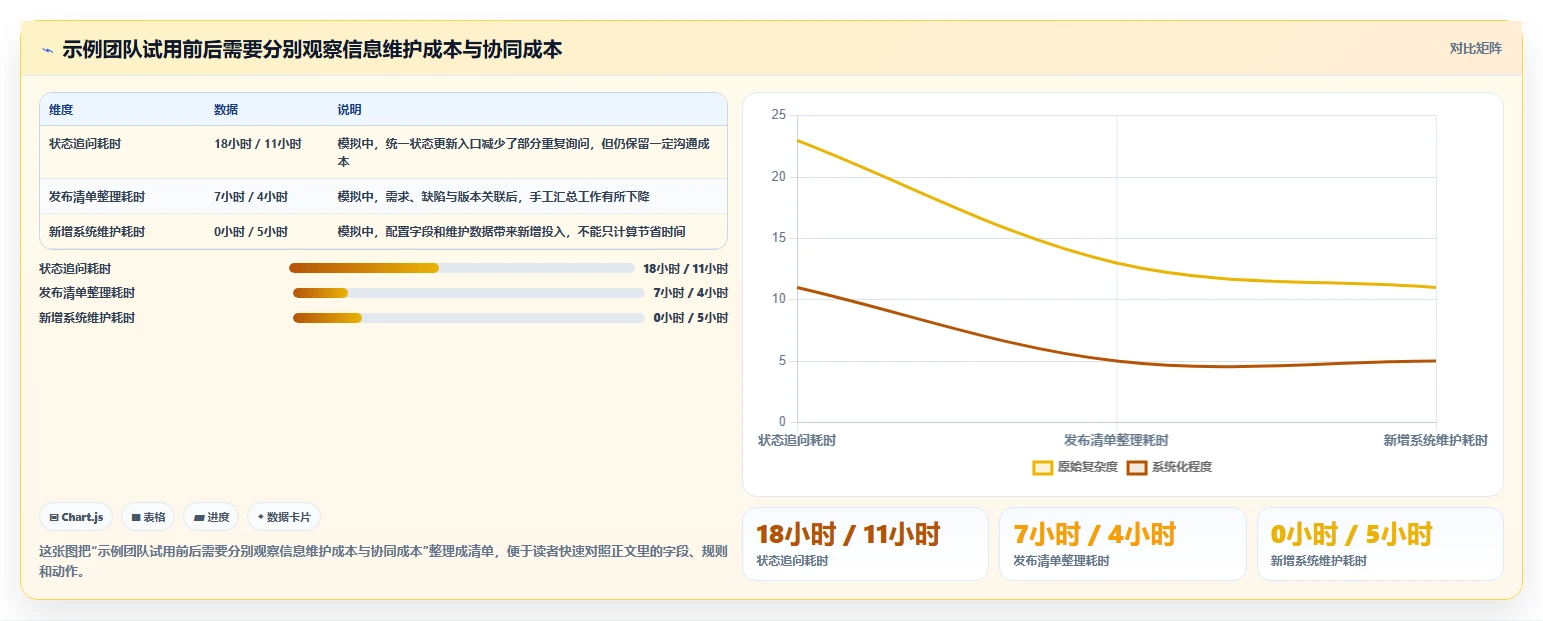Click the 数据卡片 tag chip

(x=284, y=517)
